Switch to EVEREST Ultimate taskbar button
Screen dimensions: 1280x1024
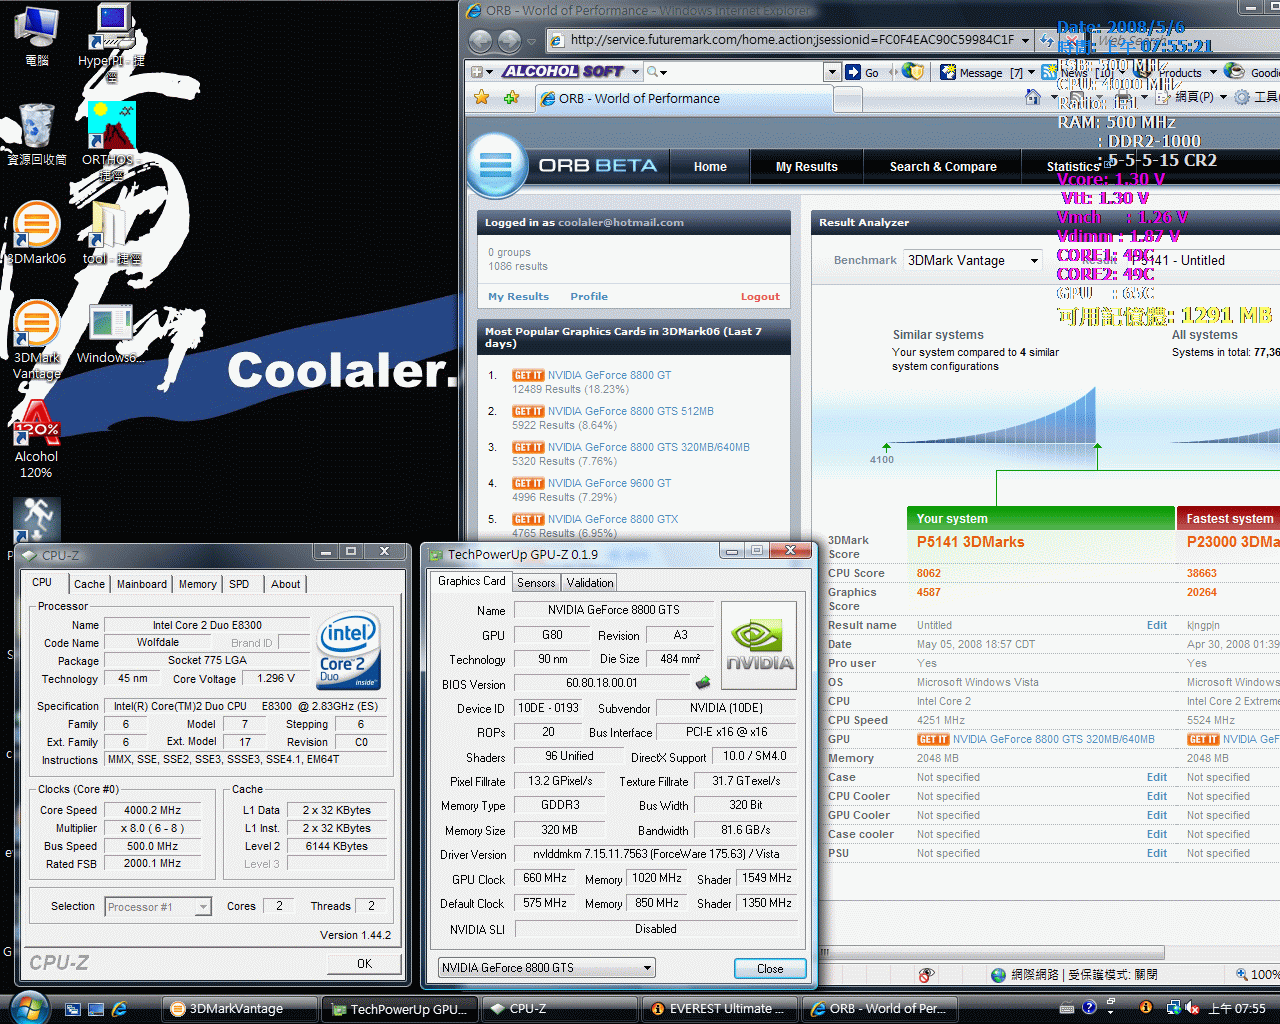click(720, 1009)
